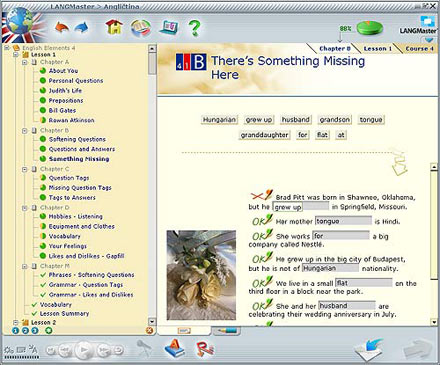Click the blue forward arrow
The height and width of the screenshot is (365, 440).
coord(82,28)
